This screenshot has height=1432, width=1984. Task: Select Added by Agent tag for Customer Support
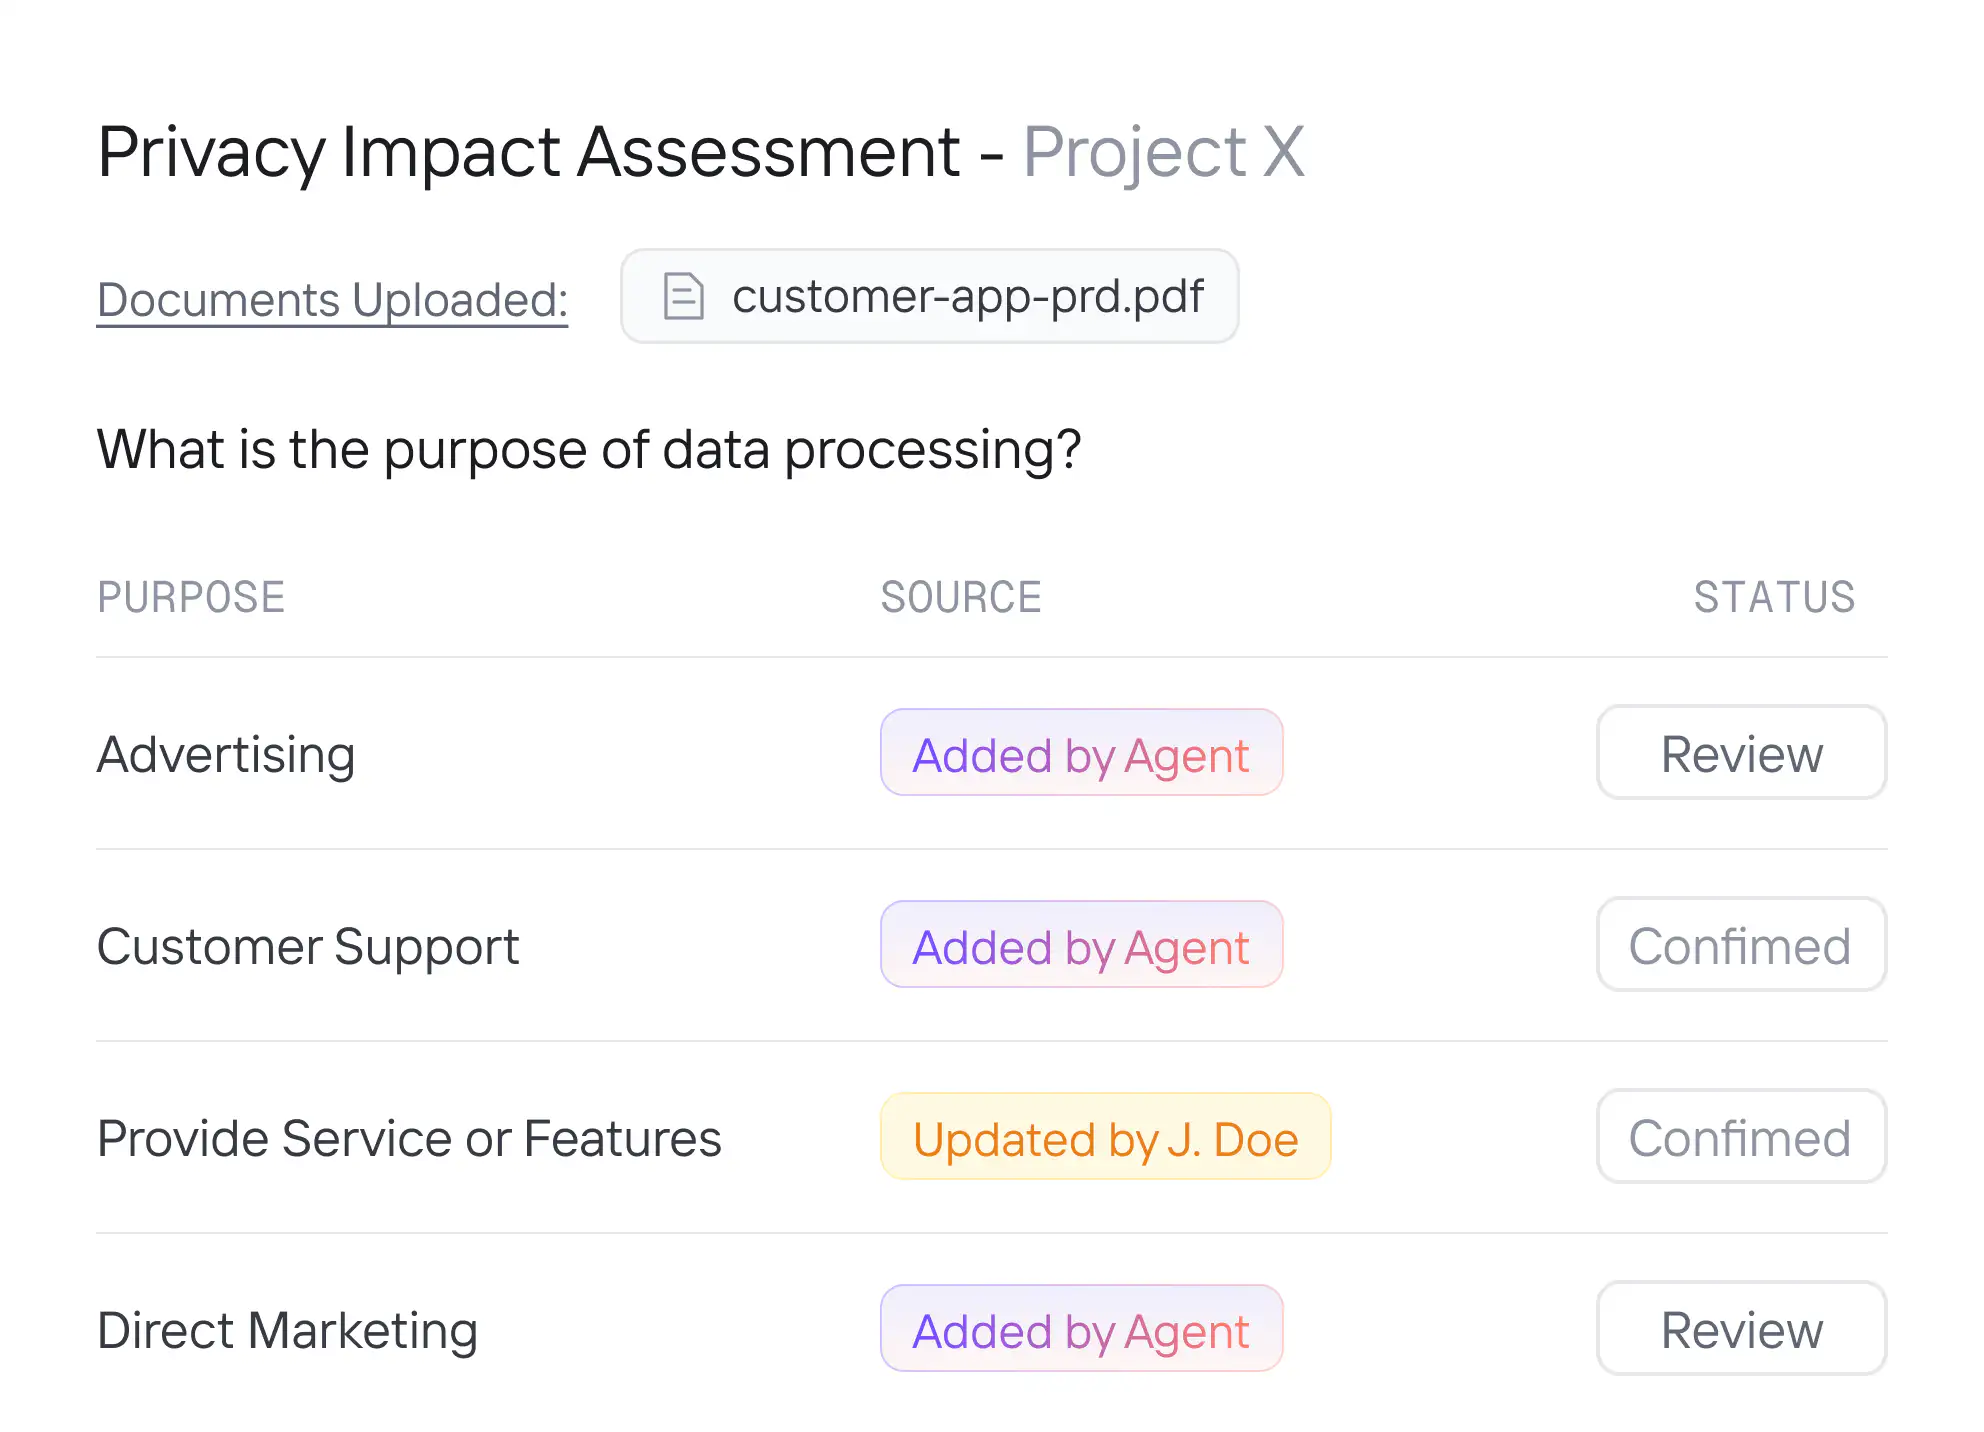(x=1081, y=945)
